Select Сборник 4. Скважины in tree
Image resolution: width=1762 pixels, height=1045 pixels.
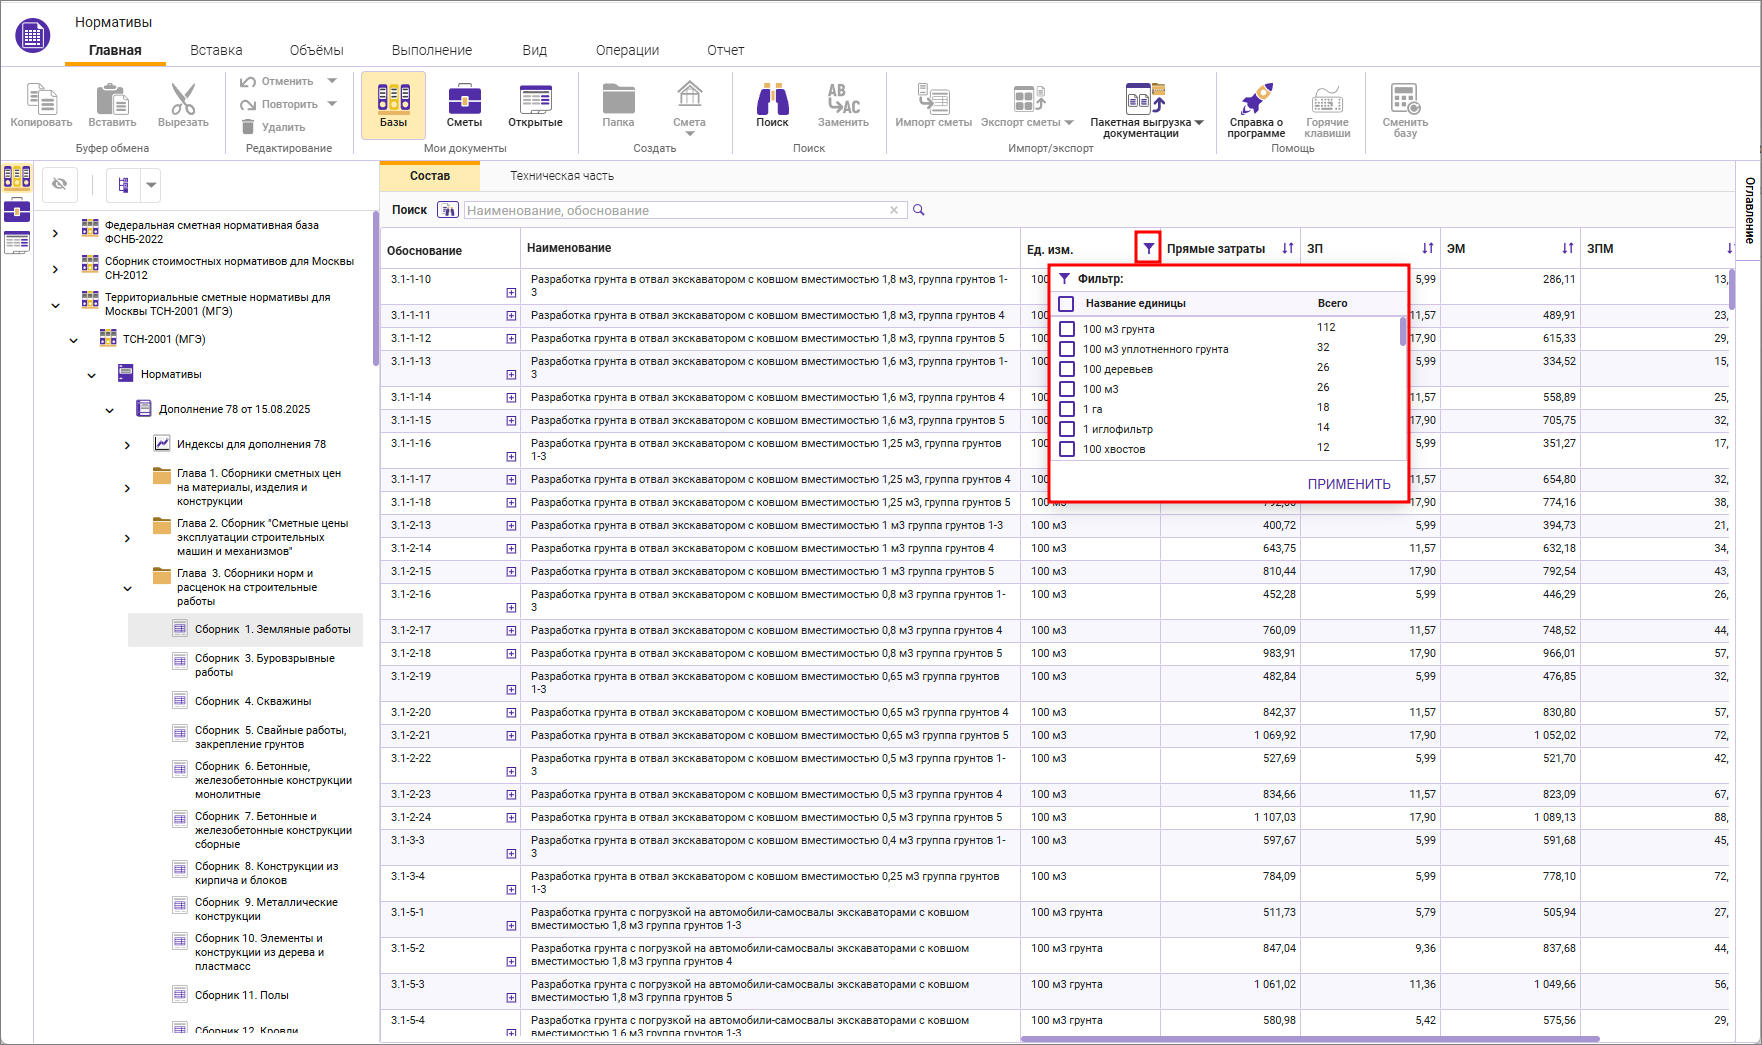point(253,701)
